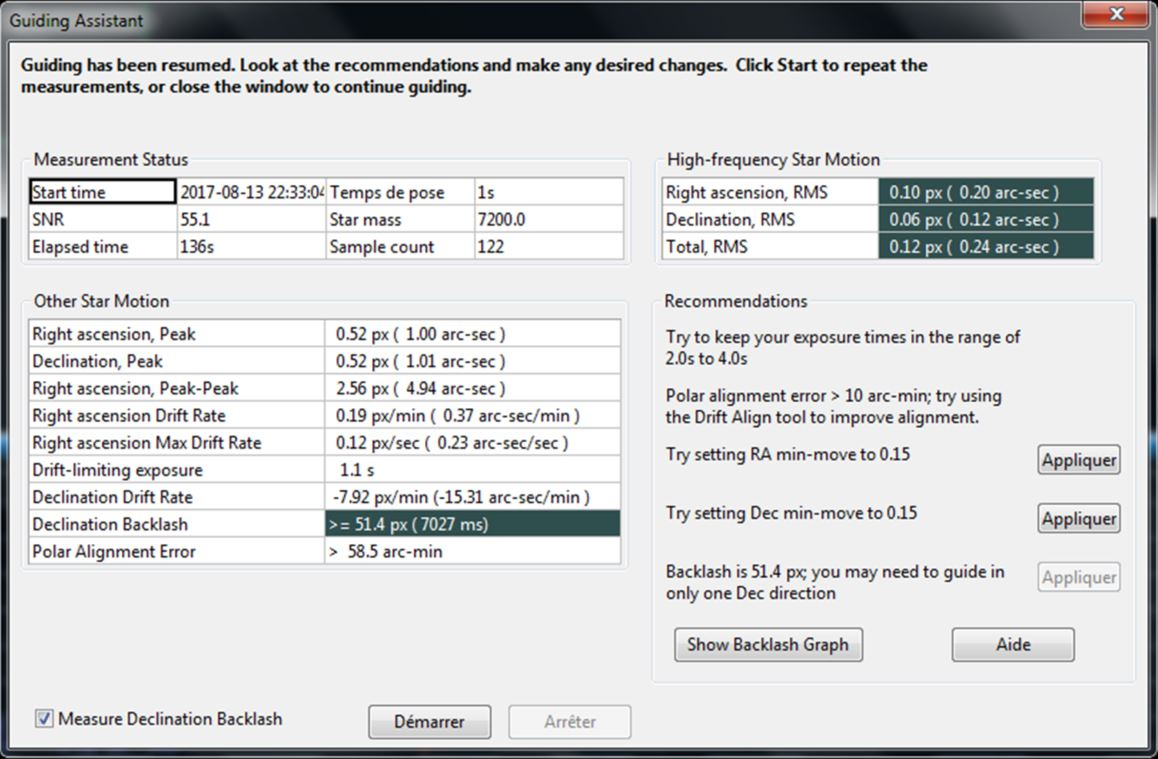This screenshot has height=759, width=1158.
Task: Click Right ascension Drift Rate label
Action: (x=177, y=416)
